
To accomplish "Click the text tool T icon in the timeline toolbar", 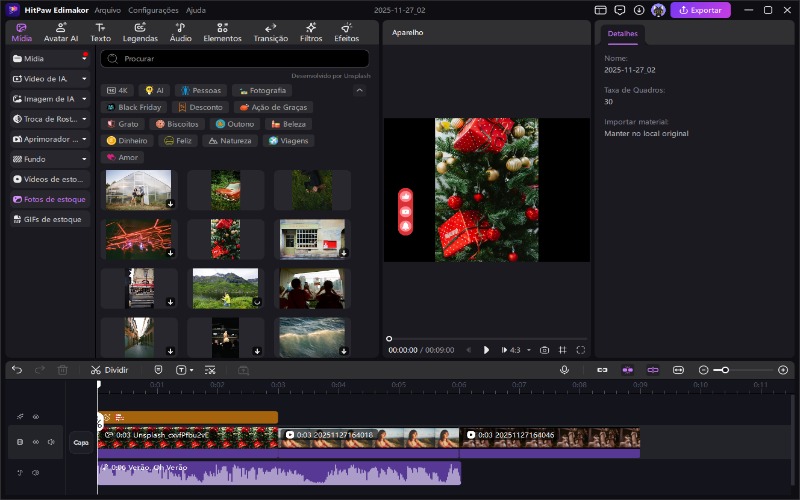I will pyautogui.click(x=181, y=370).
